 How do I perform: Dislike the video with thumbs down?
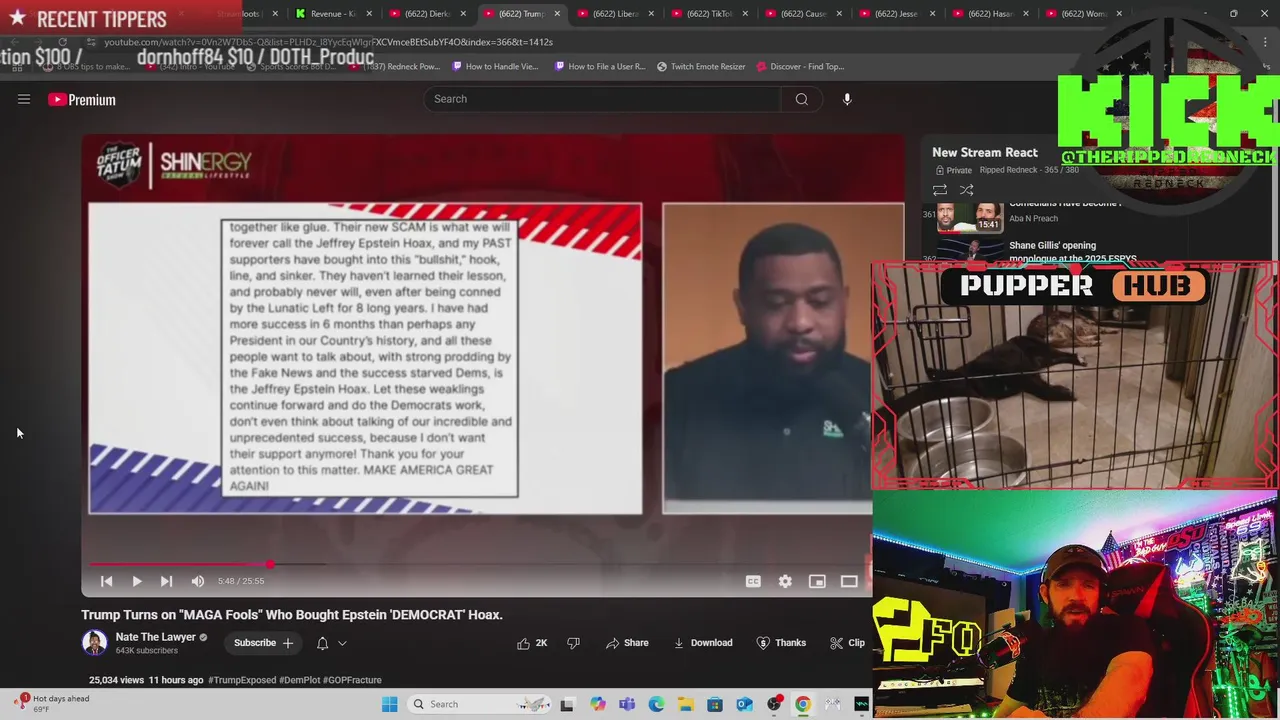(574, 643)
